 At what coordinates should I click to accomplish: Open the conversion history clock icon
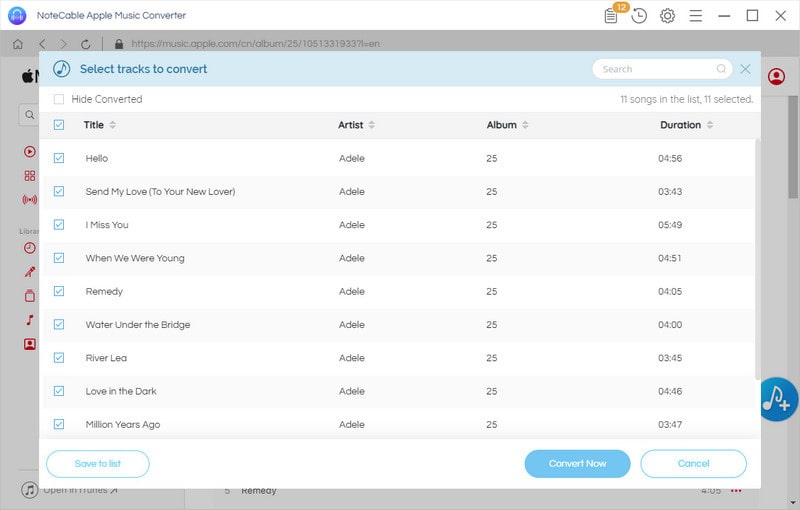(639, 16)
